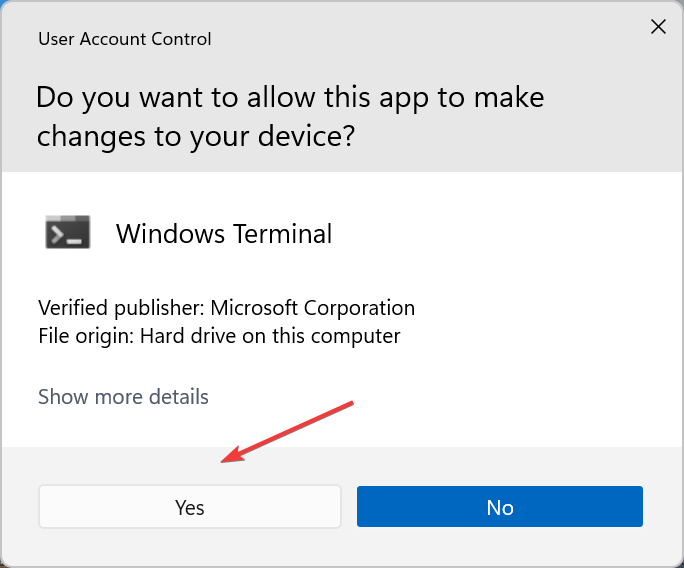Viewport: 684px width, 568px height.
Task: Close the User Account Control dialog
Action: pos(658,27)
